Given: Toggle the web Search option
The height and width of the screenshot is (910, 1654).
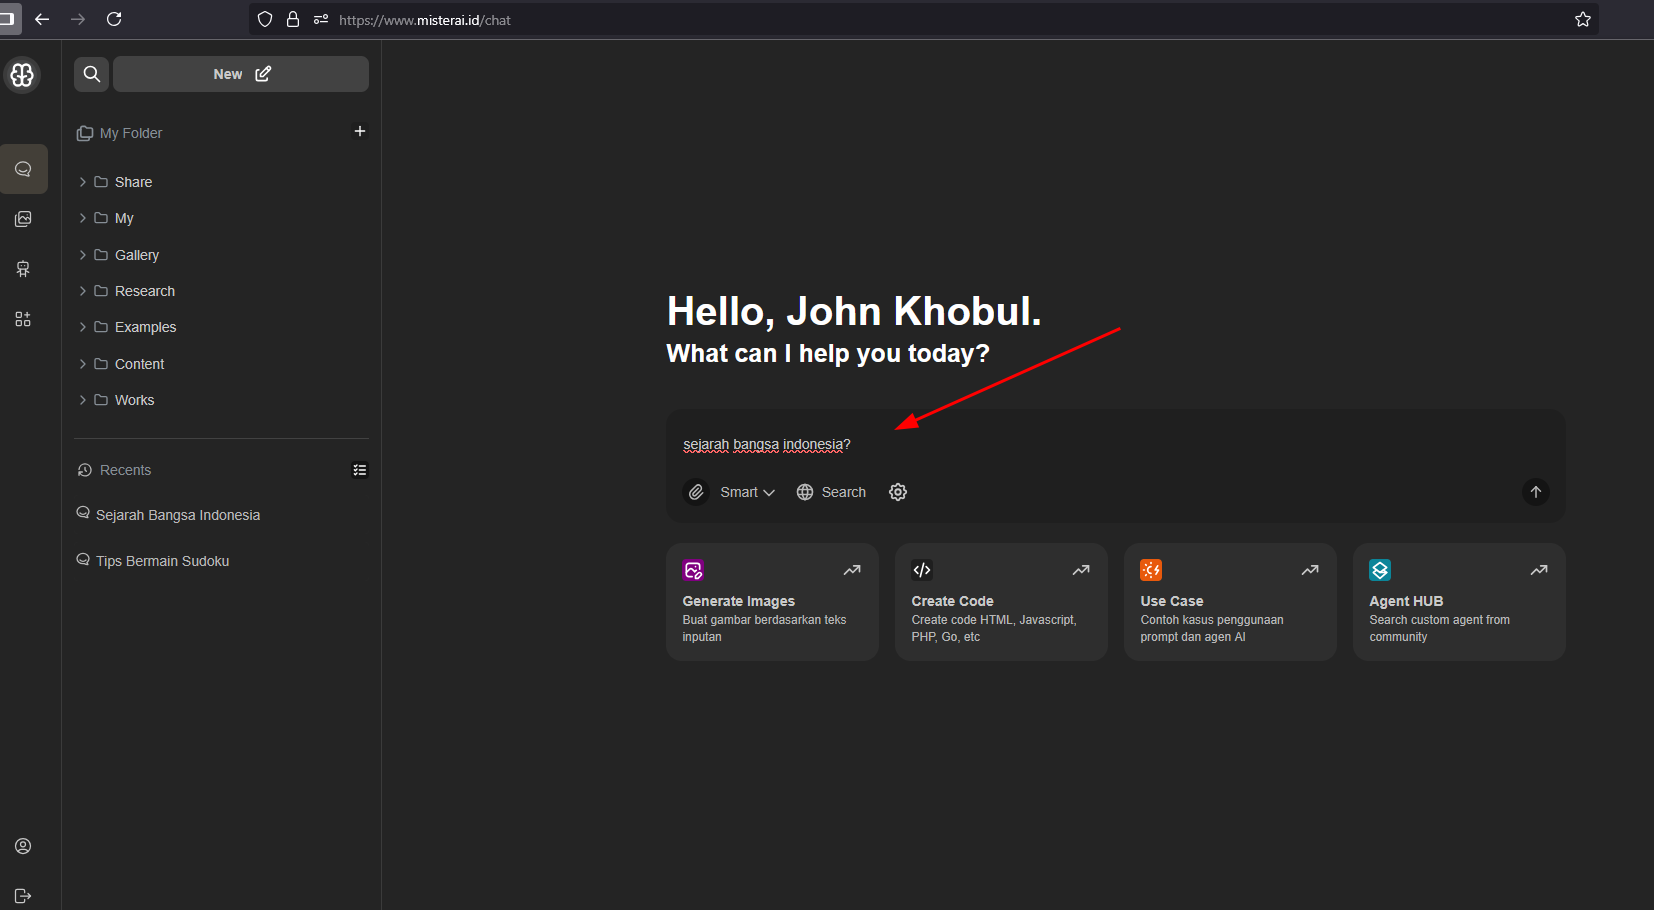Looking at the screenshot, I should pyautogui.click(x=831, y=492).
